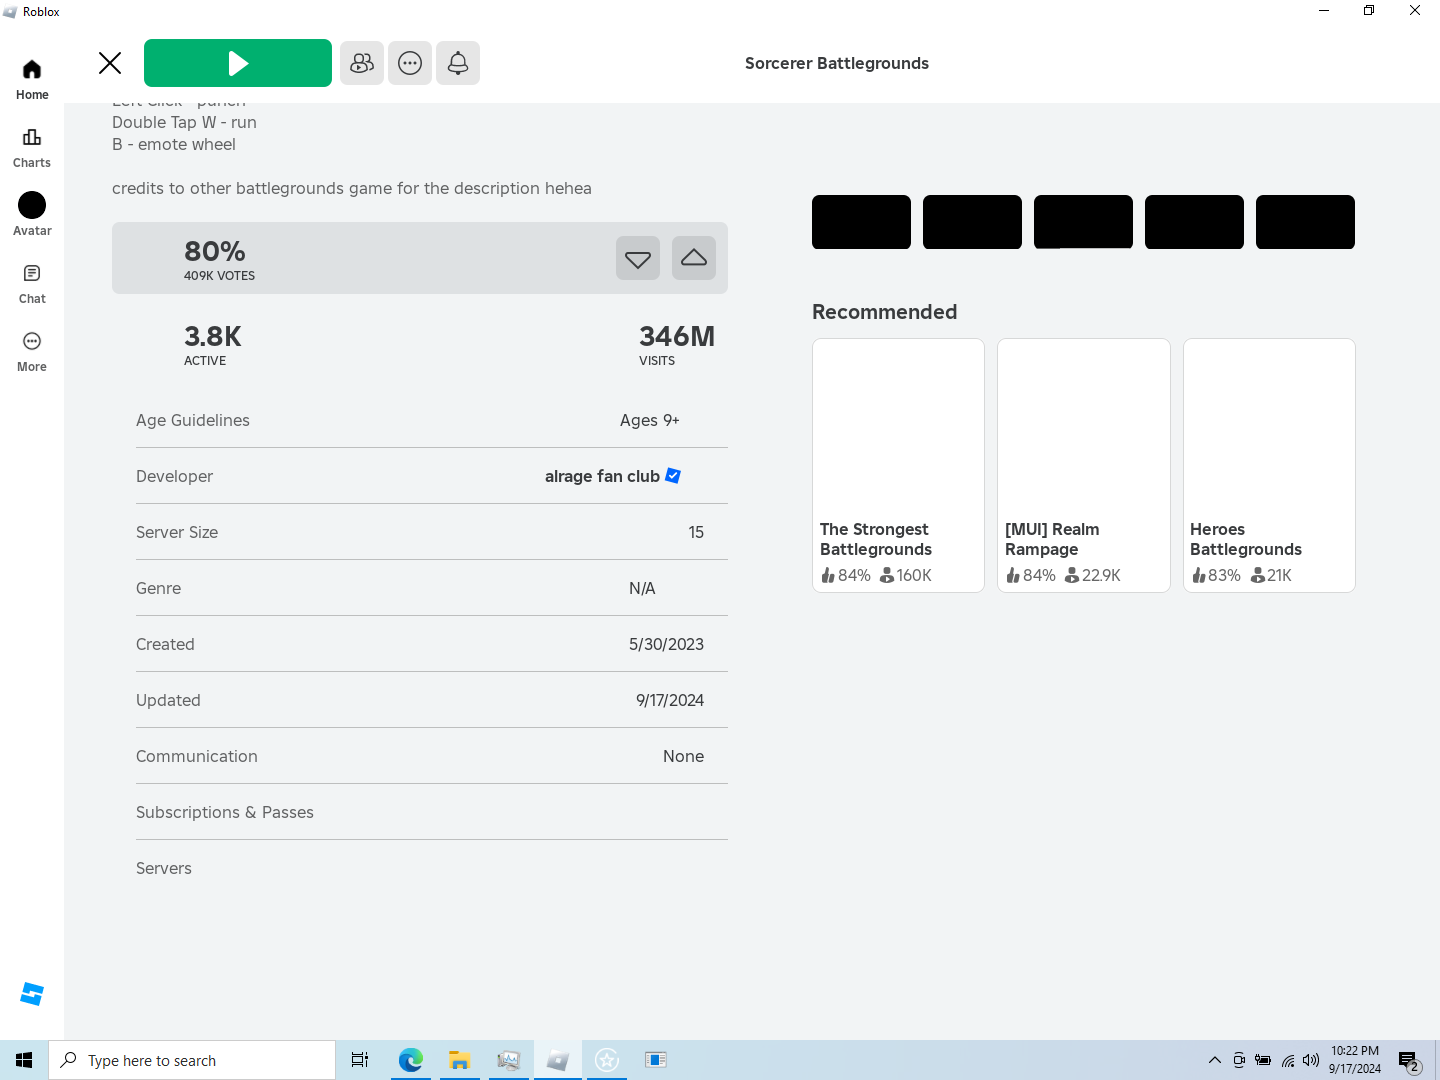Open the battery icon in system tray
The height and width of the screenshot is (1080, 1440).
(x=1263, y=1060)
